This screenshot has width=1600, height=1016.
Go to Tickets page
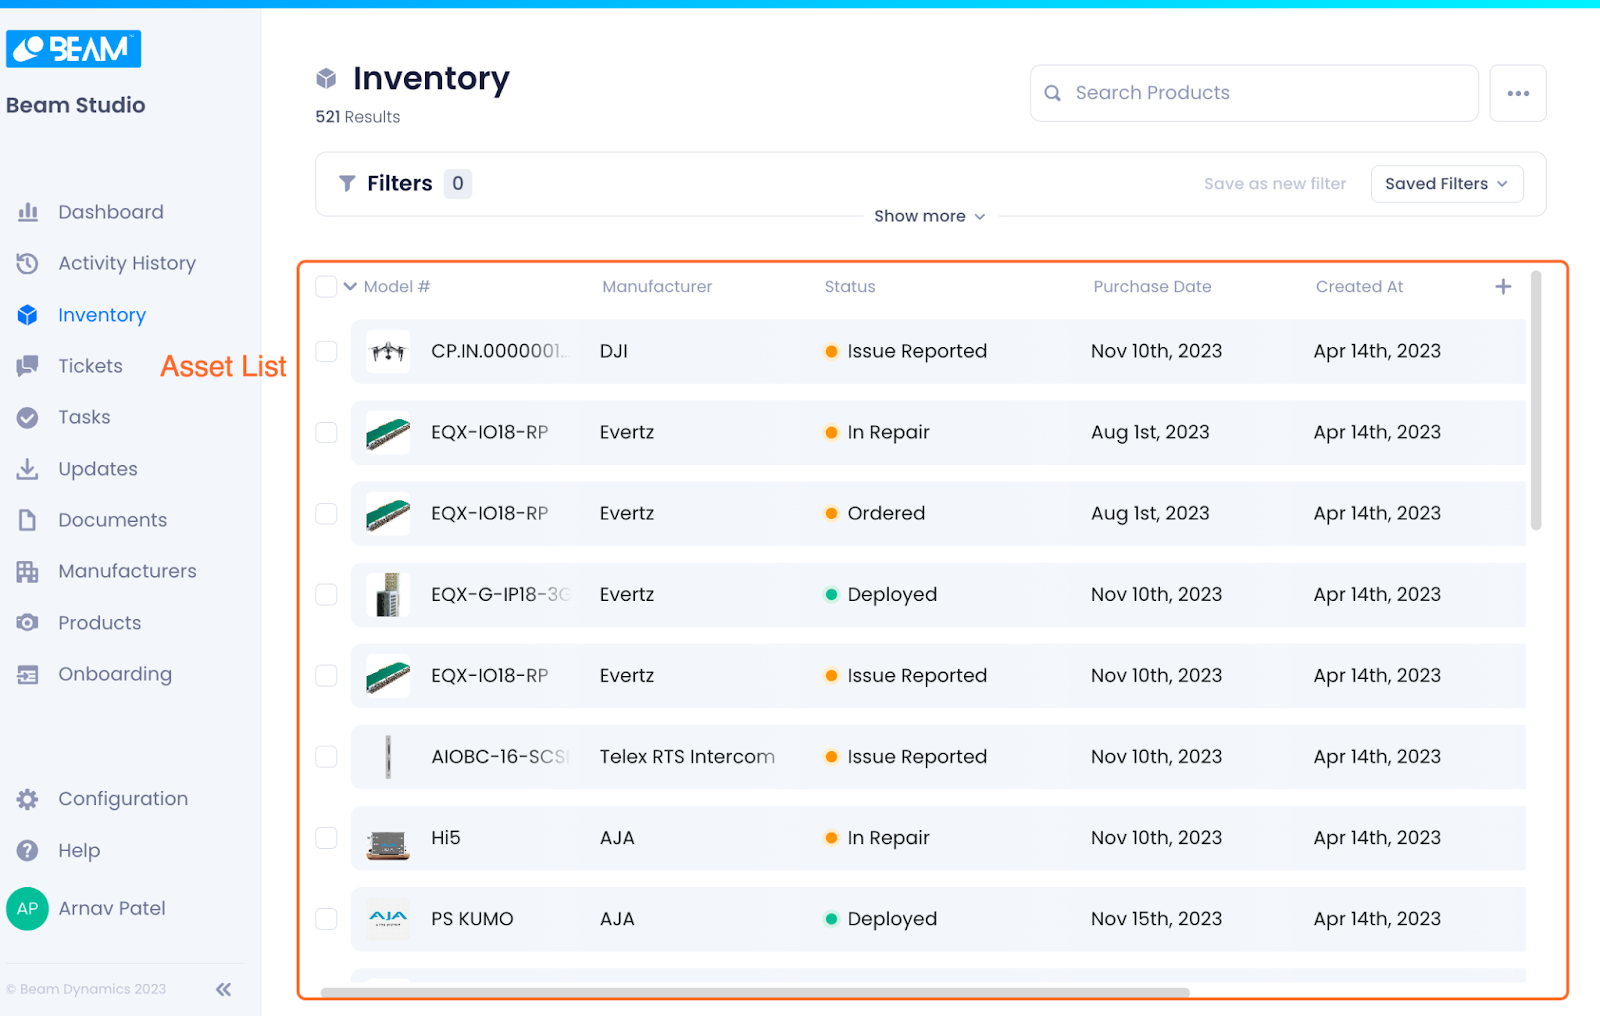[90, 366]
